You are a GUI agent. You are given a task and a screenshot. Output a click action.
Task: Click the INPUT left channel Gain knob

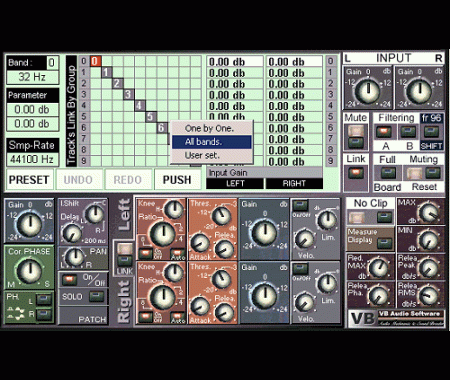tap(368, 90)
